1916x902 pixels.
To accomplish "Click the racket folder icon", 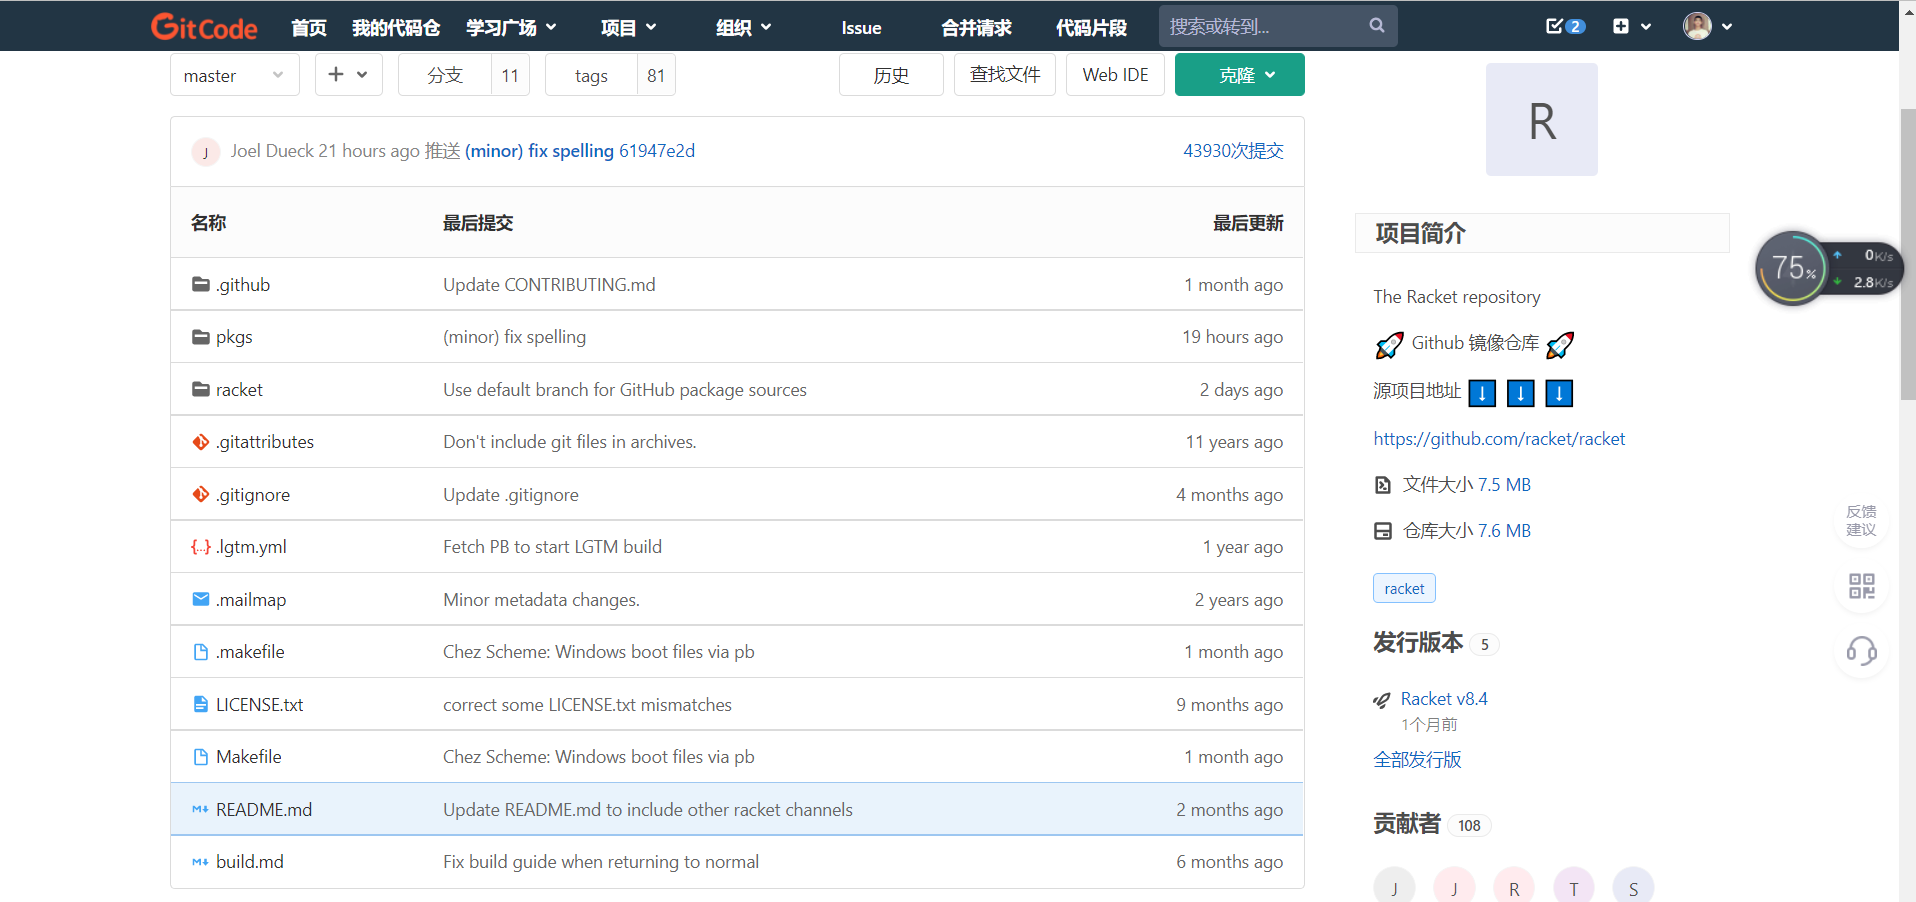I will [201, 390].
